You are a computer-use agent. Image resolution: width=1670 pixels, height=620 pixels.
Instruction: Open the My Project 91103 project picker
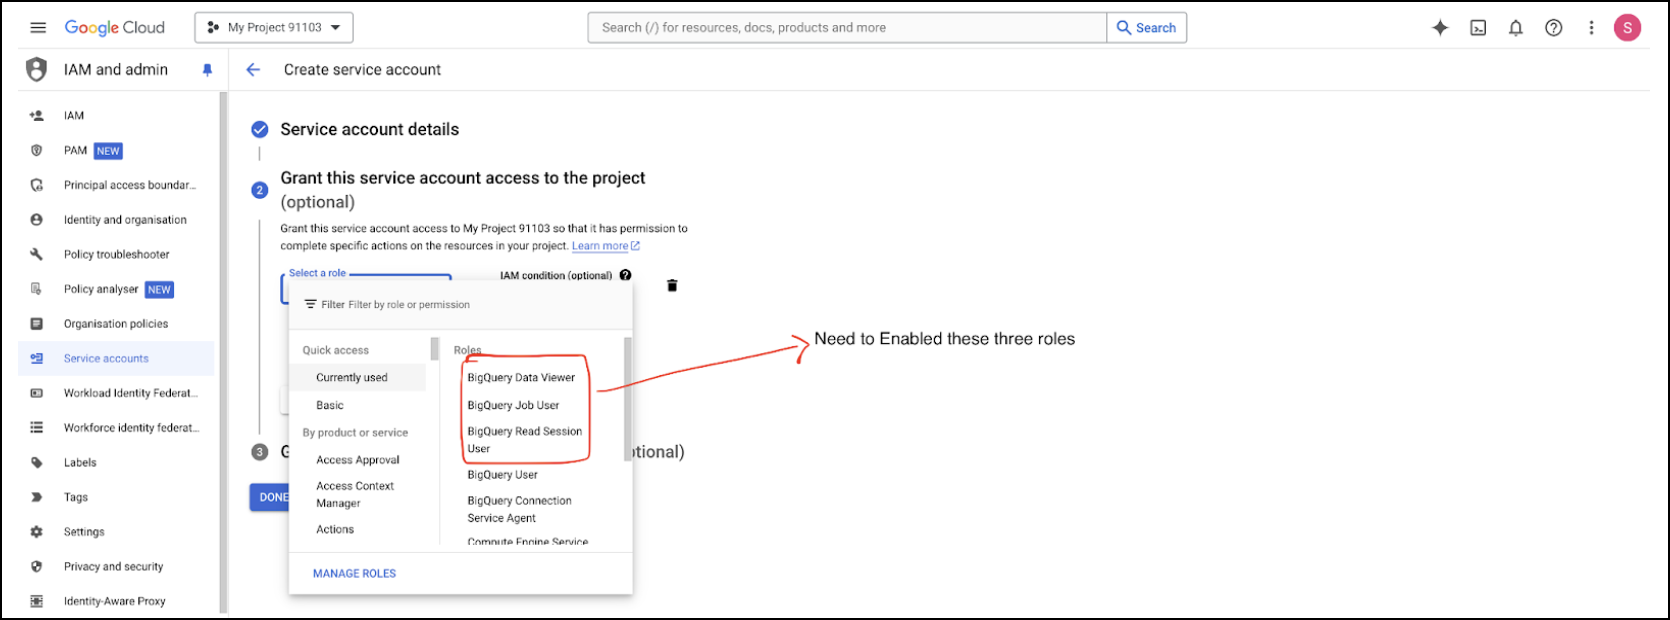(274, 28)
